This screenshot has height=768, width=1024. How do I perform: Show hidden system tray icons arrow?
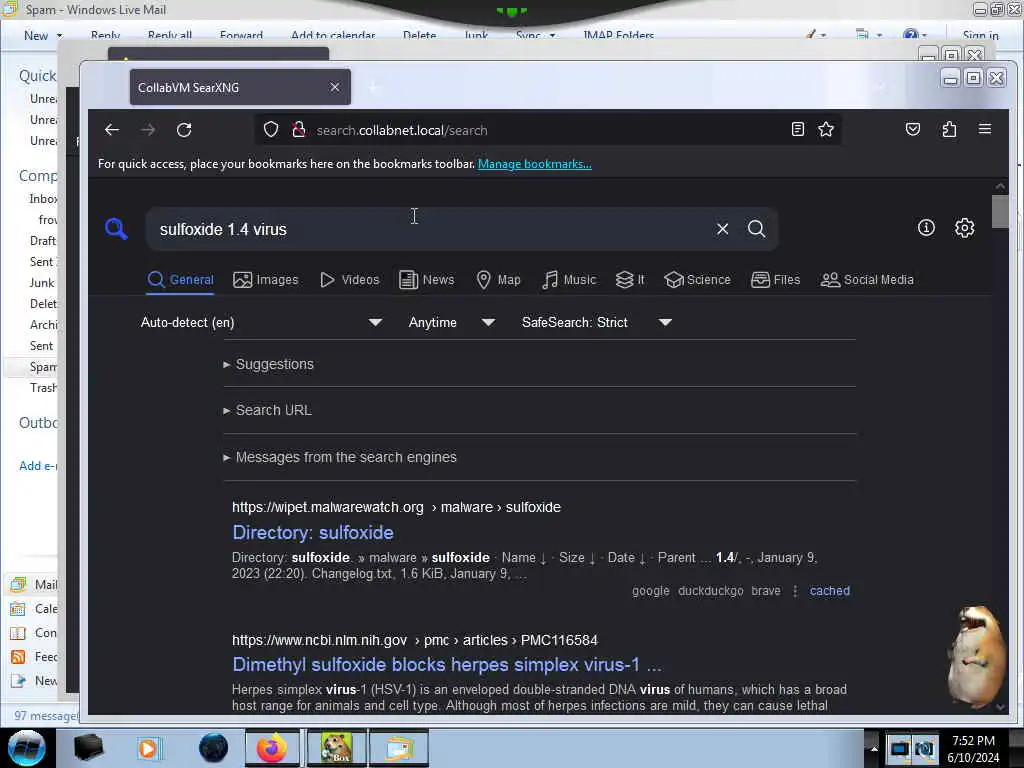coord(874,748)
